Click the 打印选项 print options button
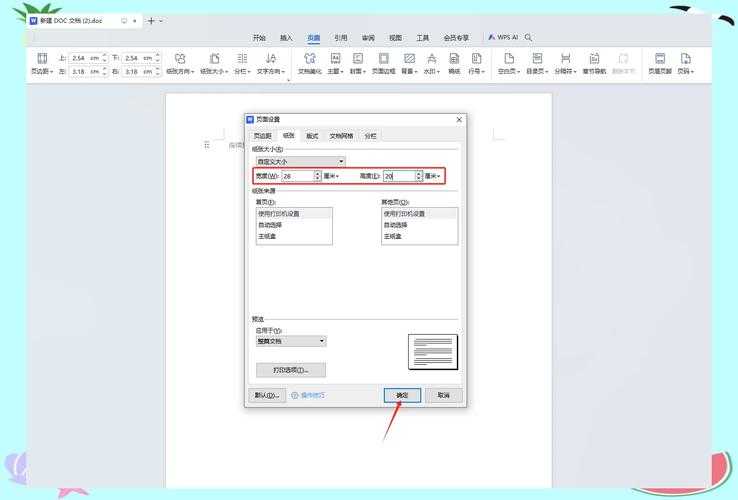 pyautogui.click(x=290, y=370)
